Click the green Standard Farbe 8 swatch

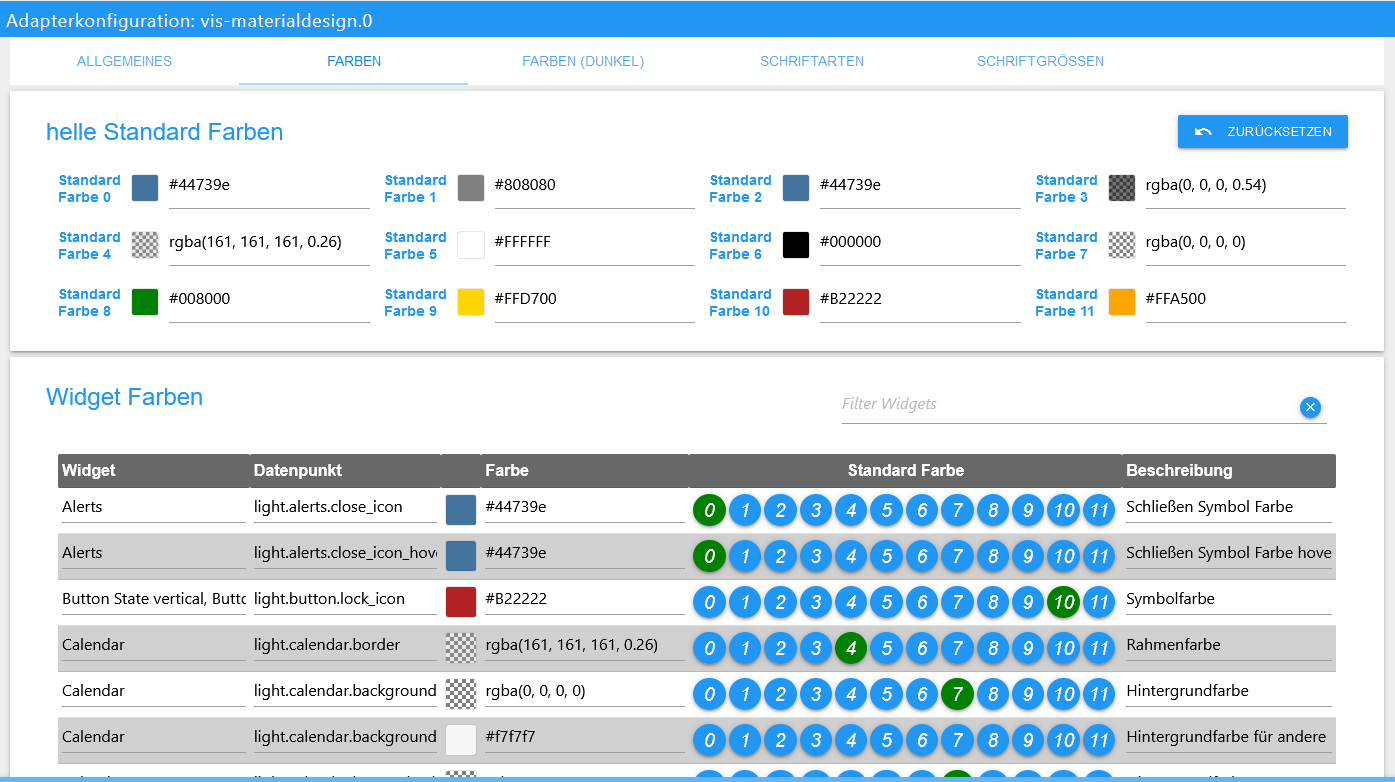(145, 302)
